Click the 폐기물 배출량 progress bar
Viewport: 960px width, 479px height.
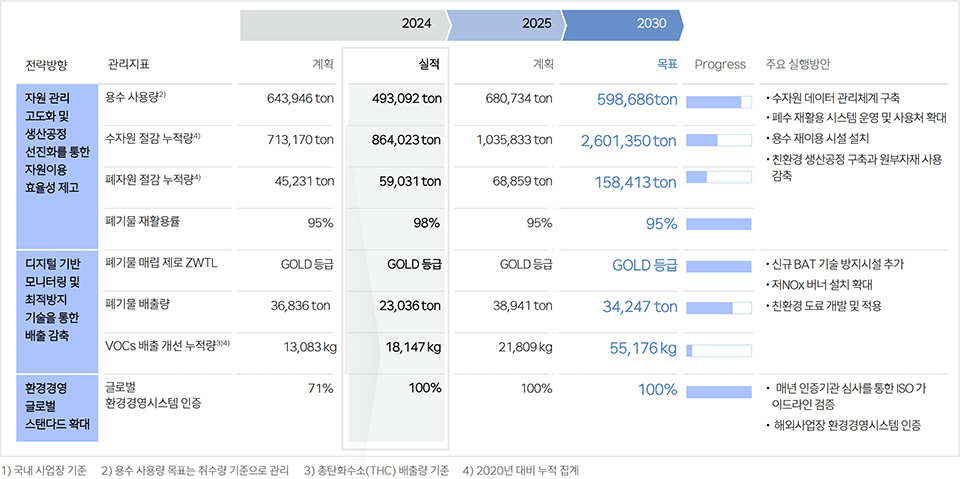[x=719, y=307]
